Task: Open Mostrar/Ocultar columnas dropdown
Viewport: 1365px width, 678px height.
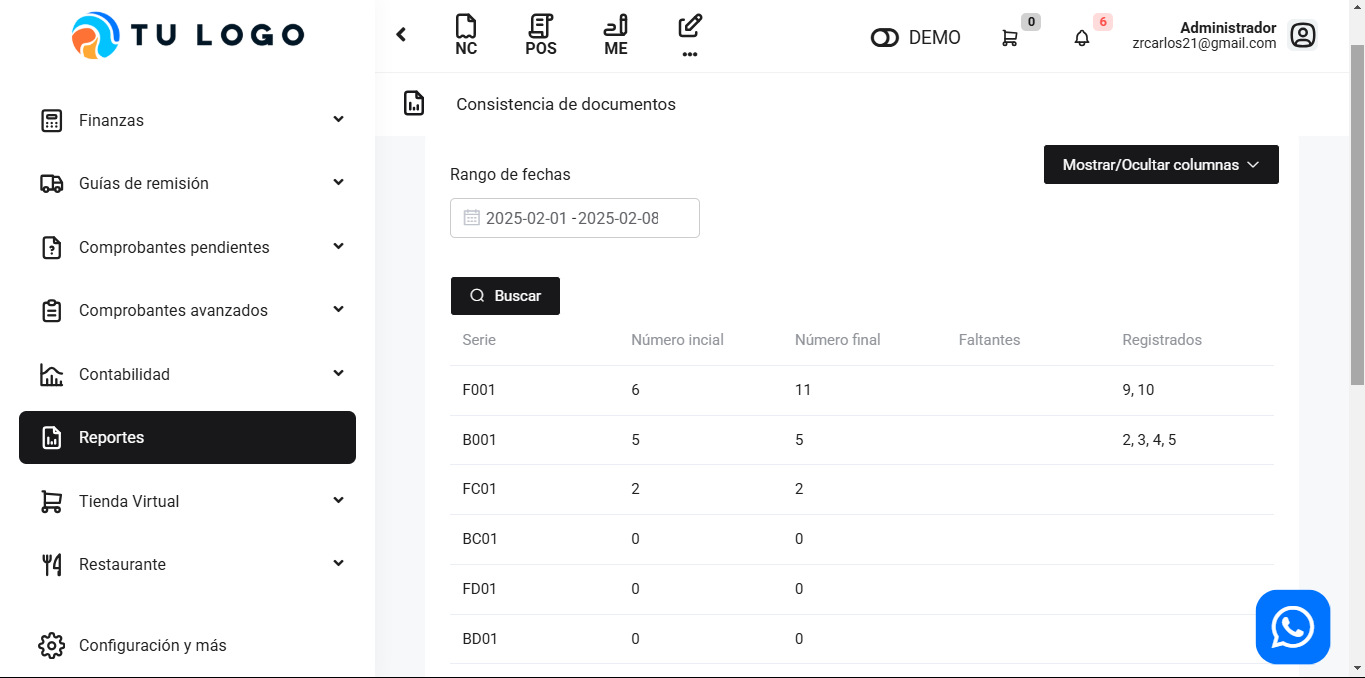Action: (x=1160, y=165)
